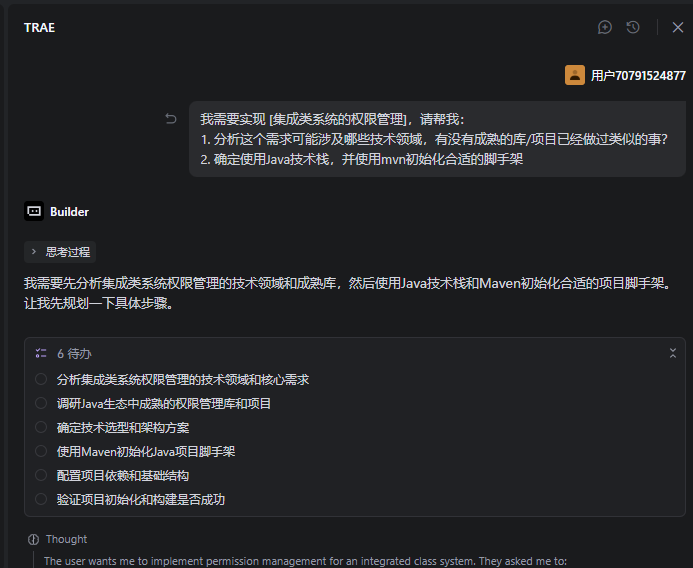Click the Builder agent icon
The height and width of the screenshot is (568, 693).
tap(34, 211)
